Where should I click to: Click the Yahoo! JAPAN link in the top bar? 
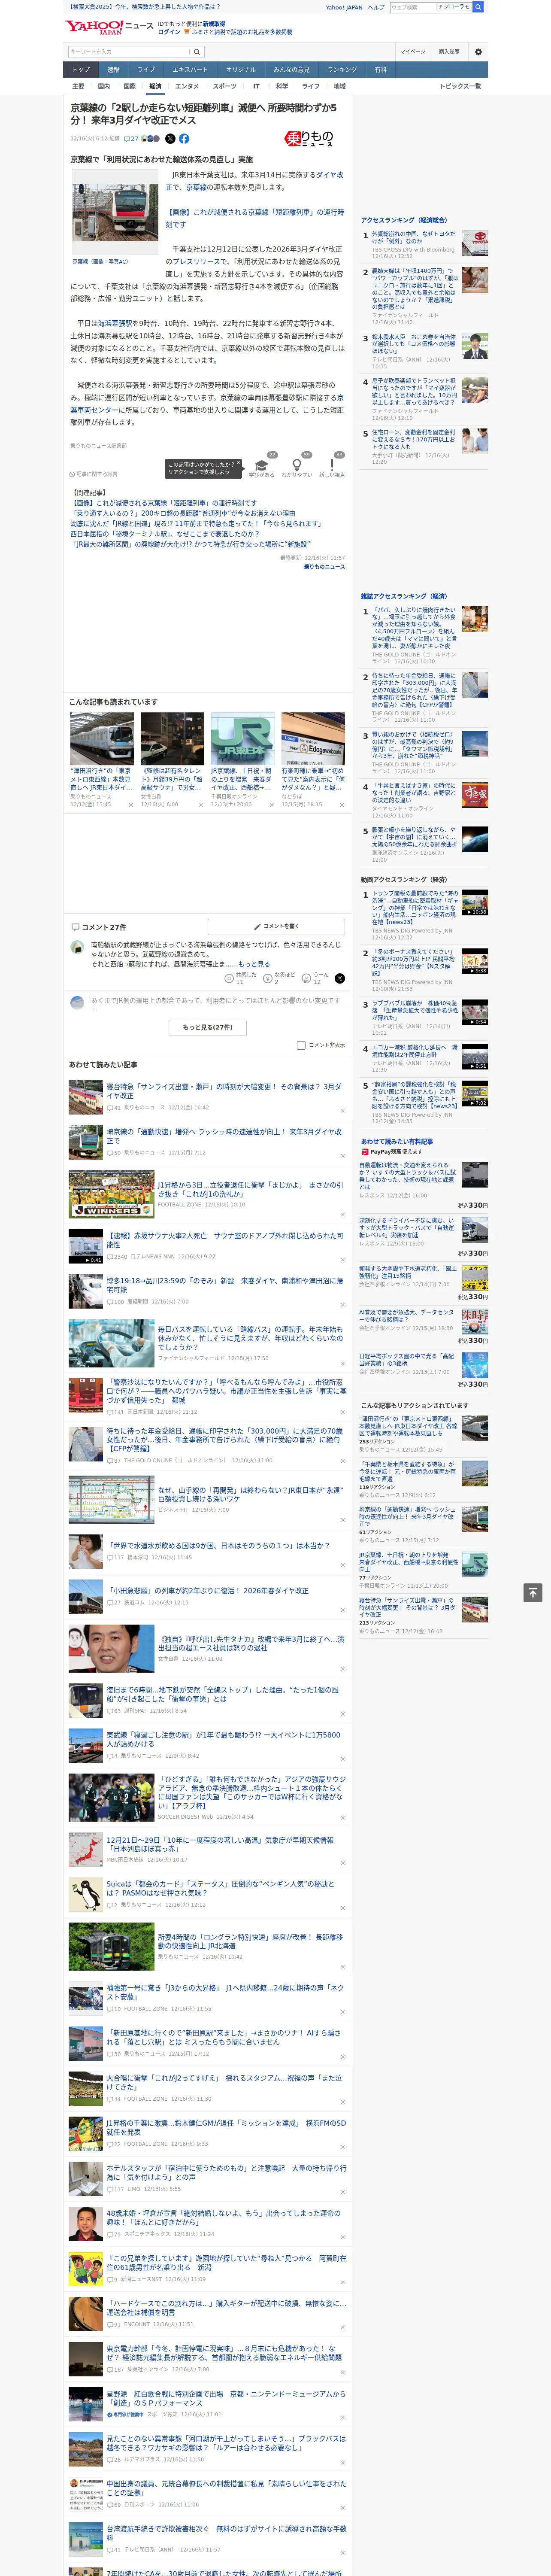(344, 7)
